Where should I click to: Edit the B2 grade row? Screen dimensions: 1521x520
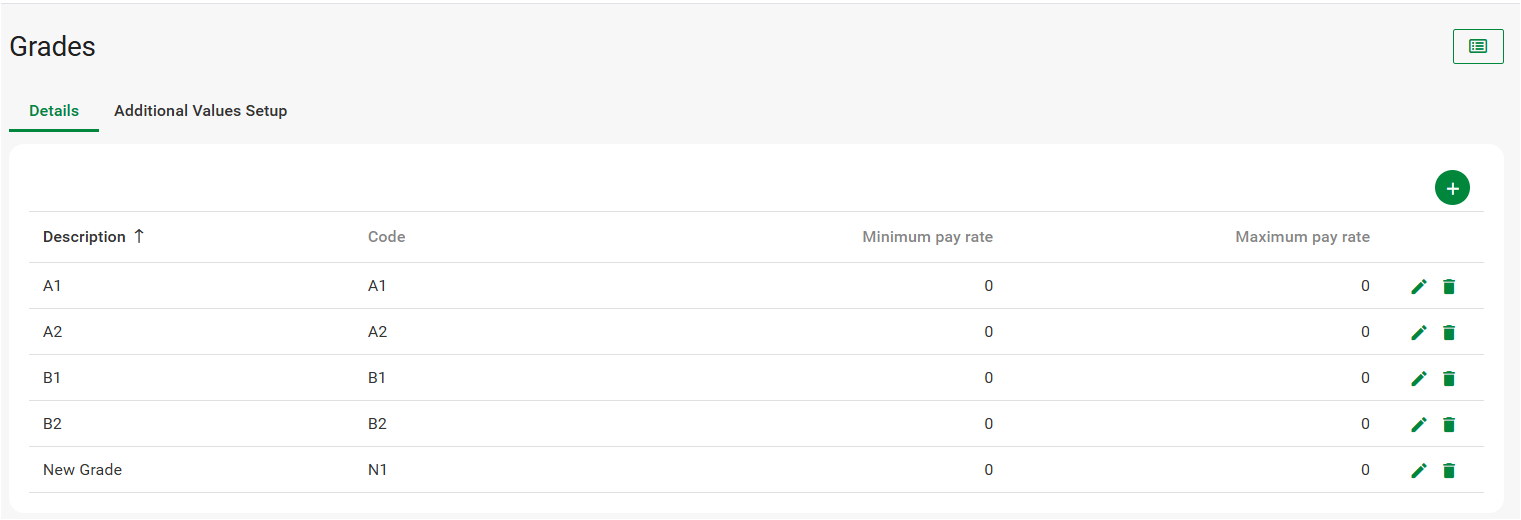coord(1418,425)
